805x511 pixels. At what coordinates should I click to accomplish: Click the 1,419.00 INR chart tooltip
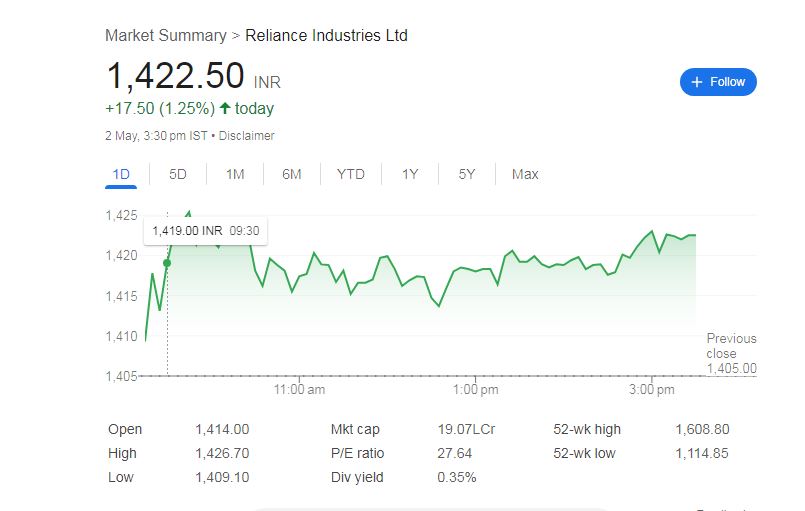(x=205, y=231)
